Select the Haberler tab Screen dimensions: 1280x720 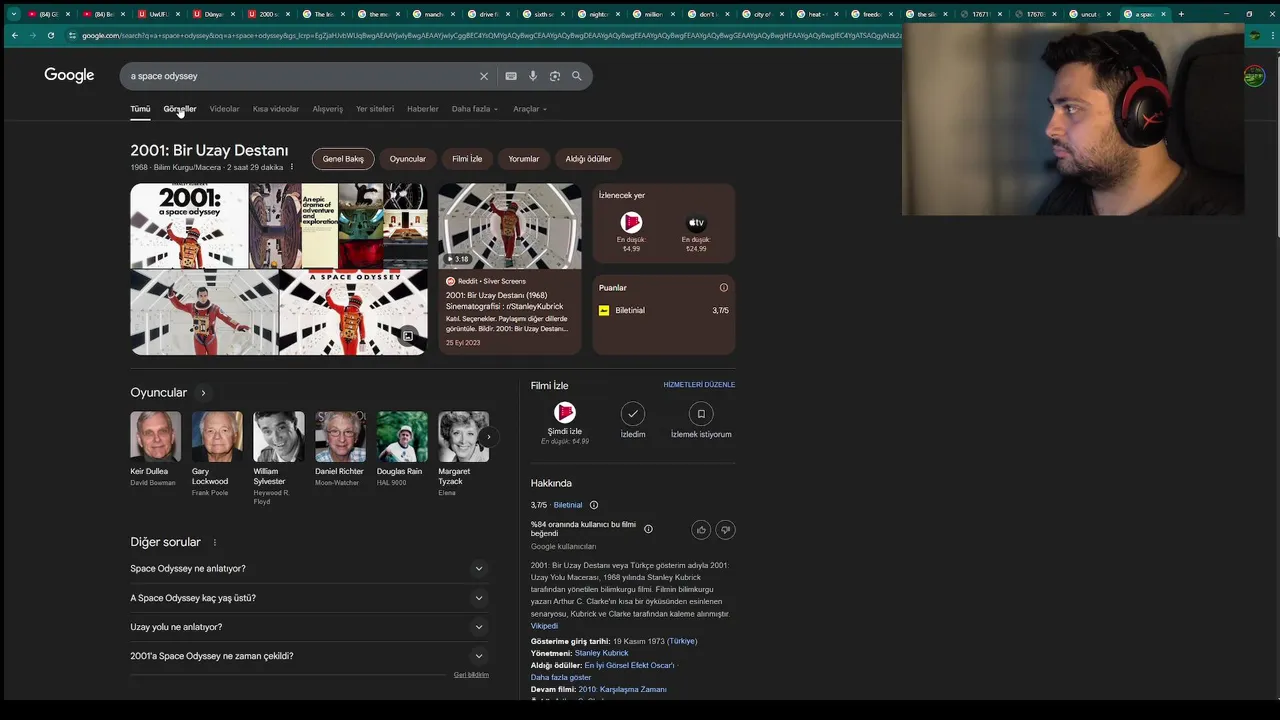423,109
